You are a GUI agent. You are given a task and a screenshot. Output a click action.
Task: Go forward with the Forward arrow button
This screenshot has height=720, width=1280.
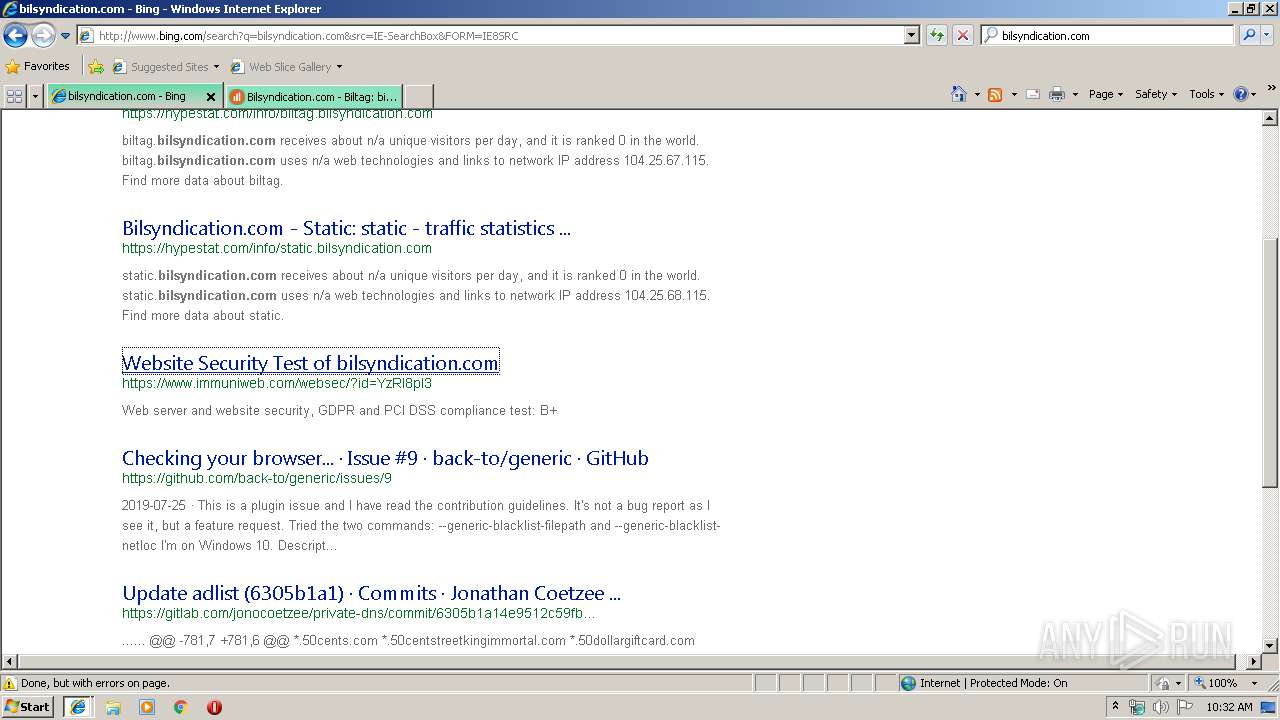pos(43,36)
